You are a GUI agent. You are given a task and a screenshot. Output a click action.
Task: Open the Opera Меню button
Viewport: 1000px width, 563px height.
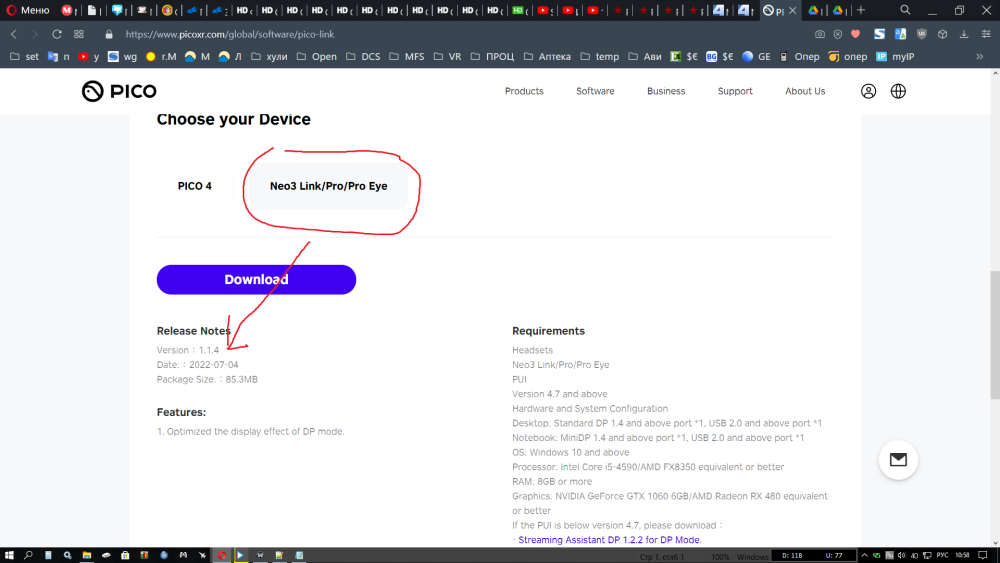[x=27, y=10]
